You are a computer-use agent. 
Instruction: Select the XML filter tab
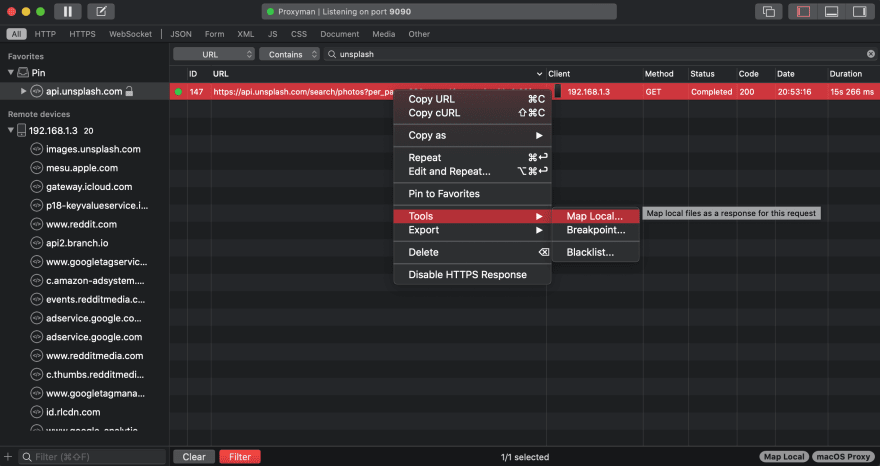point(246,34)
